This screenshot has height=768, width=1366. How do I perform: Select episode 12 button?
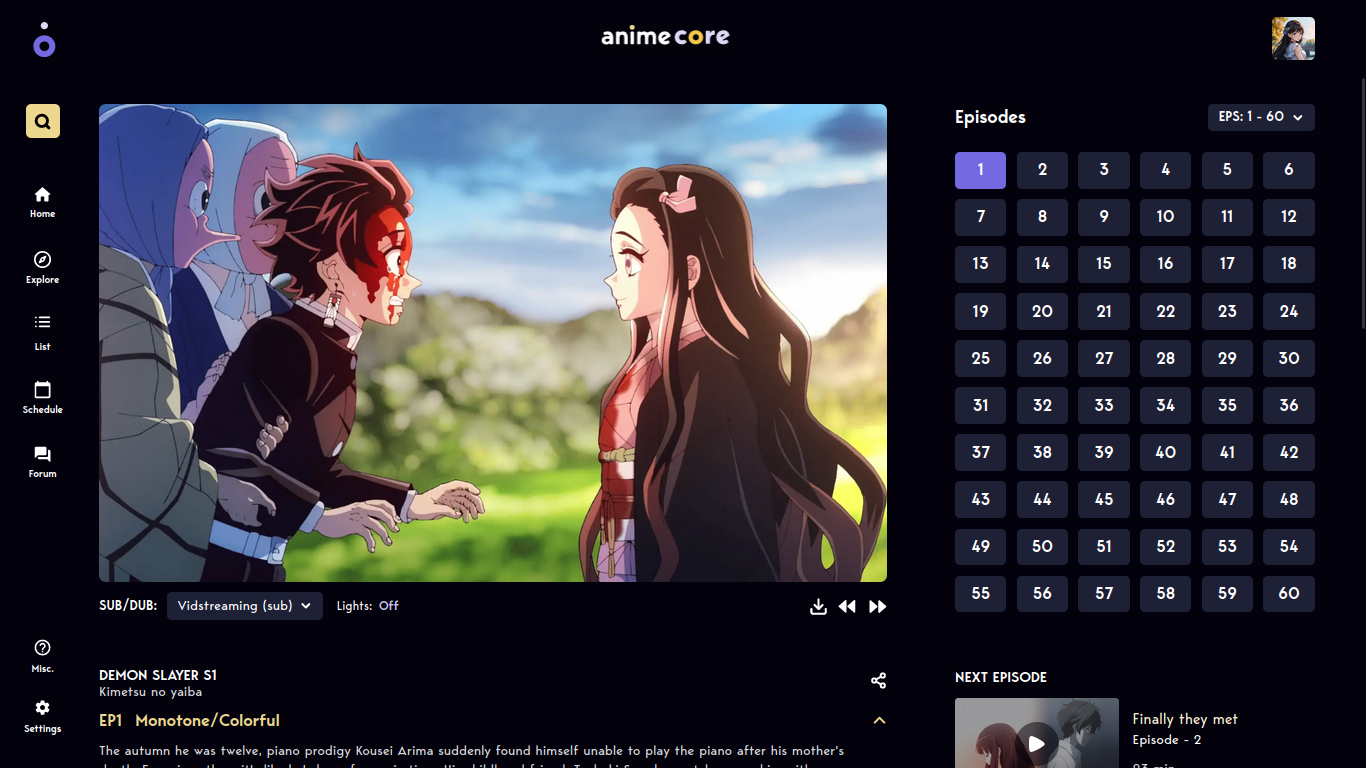coord(1289,217)
